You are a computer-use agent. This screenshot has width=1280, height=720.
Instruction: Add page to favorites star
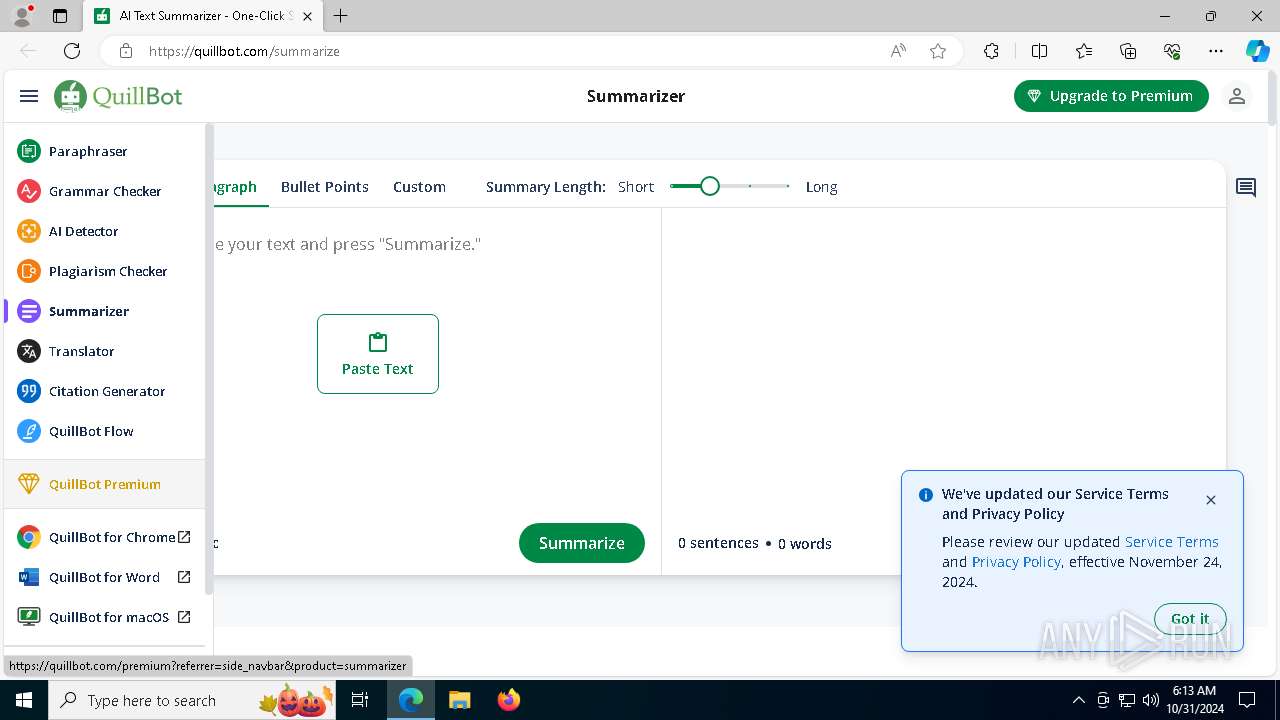tap(938, 51)
